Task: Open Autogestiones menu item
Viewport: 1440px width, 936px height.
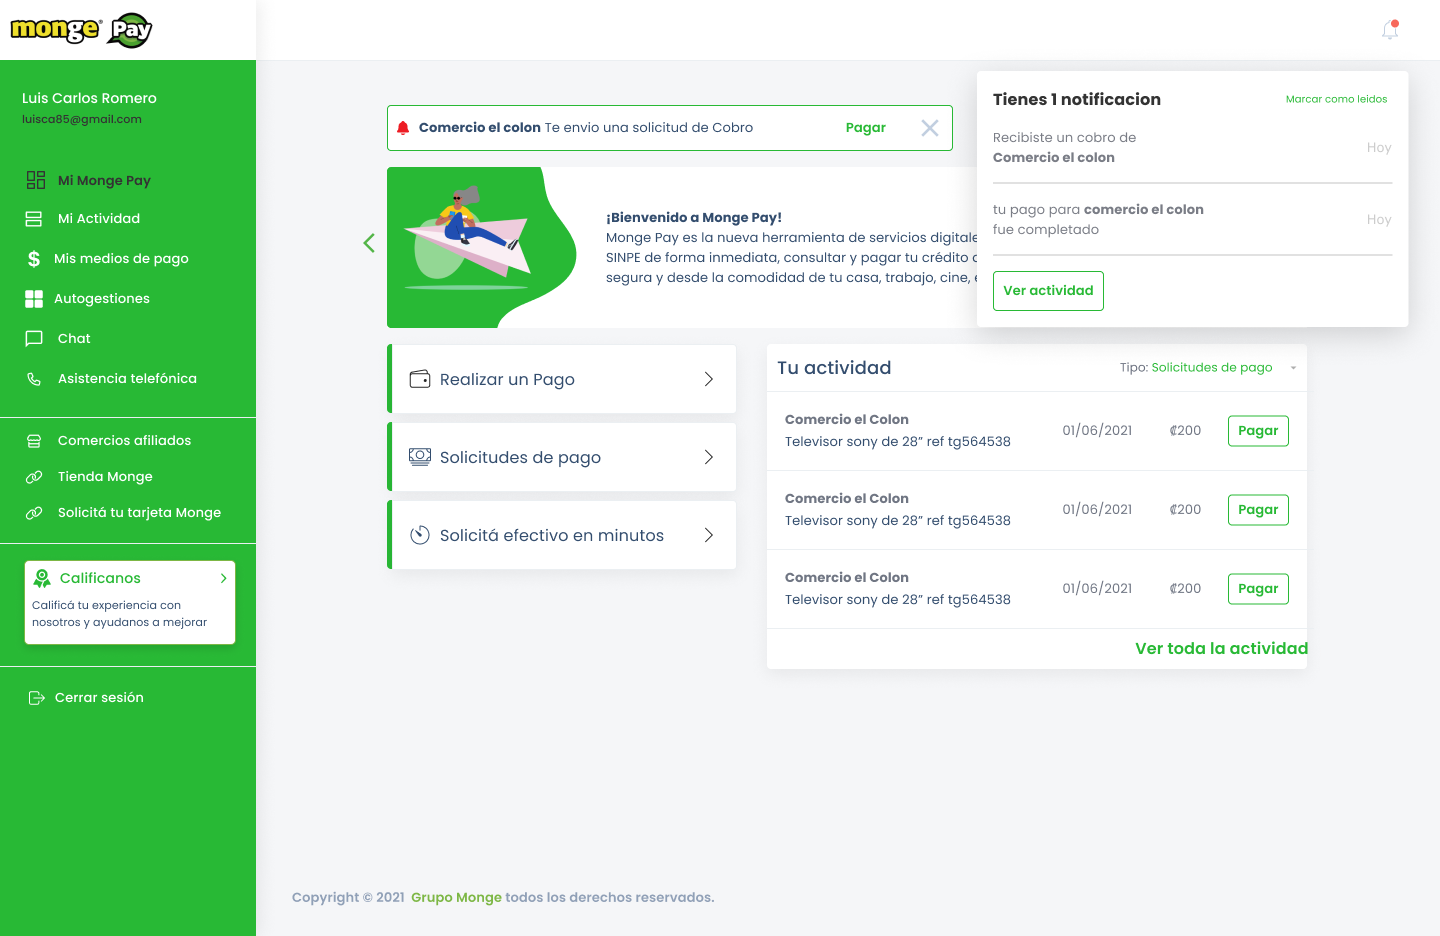Action: coord(102,298)
